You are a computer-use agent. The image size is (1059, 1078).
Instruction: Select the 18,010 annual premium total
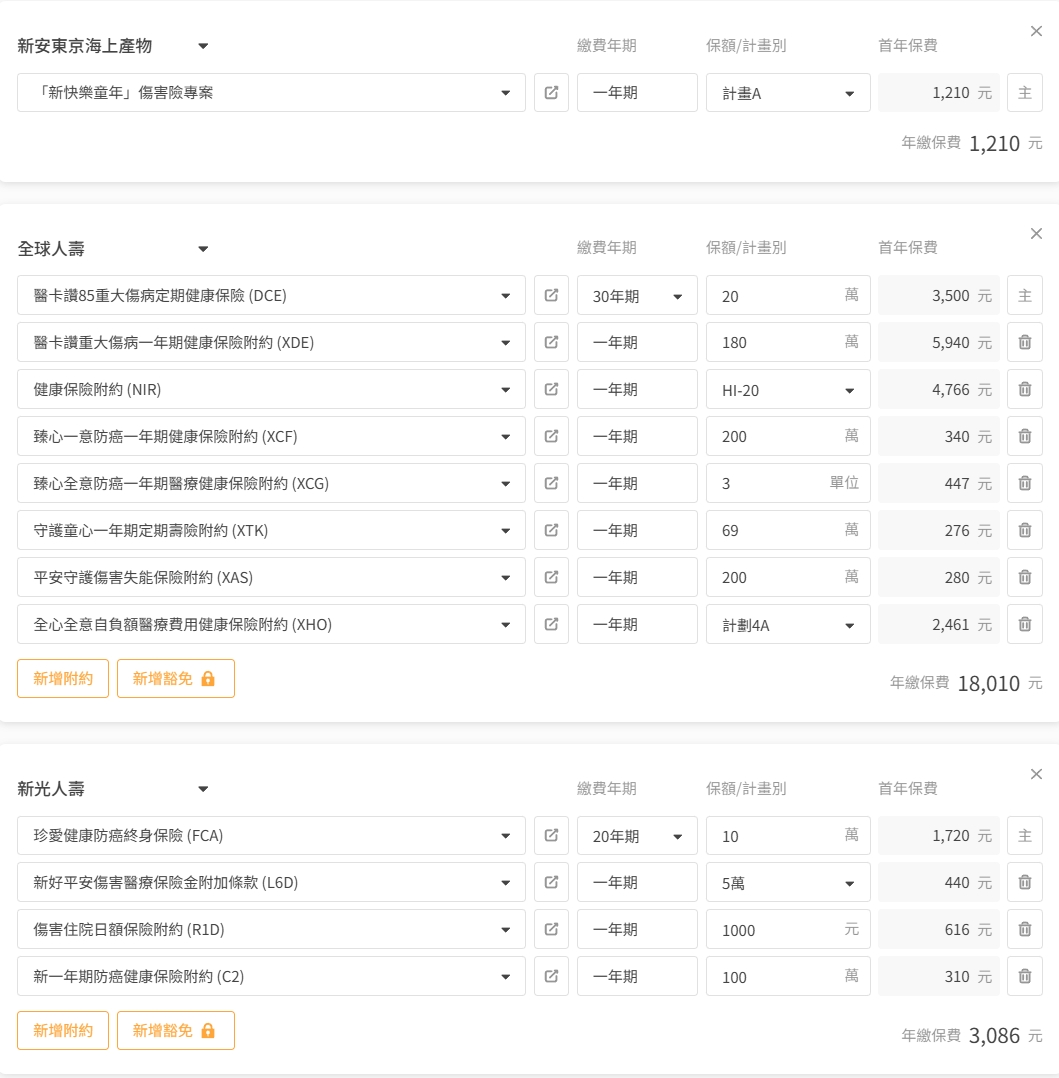tap(988, 683)
